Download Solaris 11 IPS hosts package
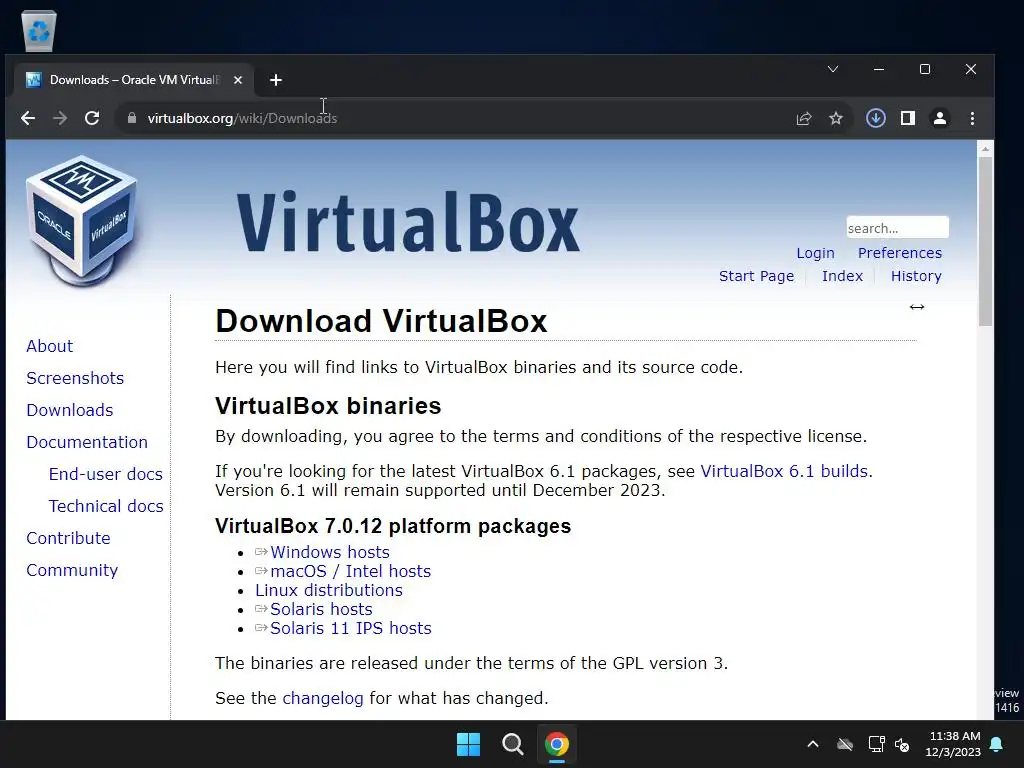 coord(351,628)
